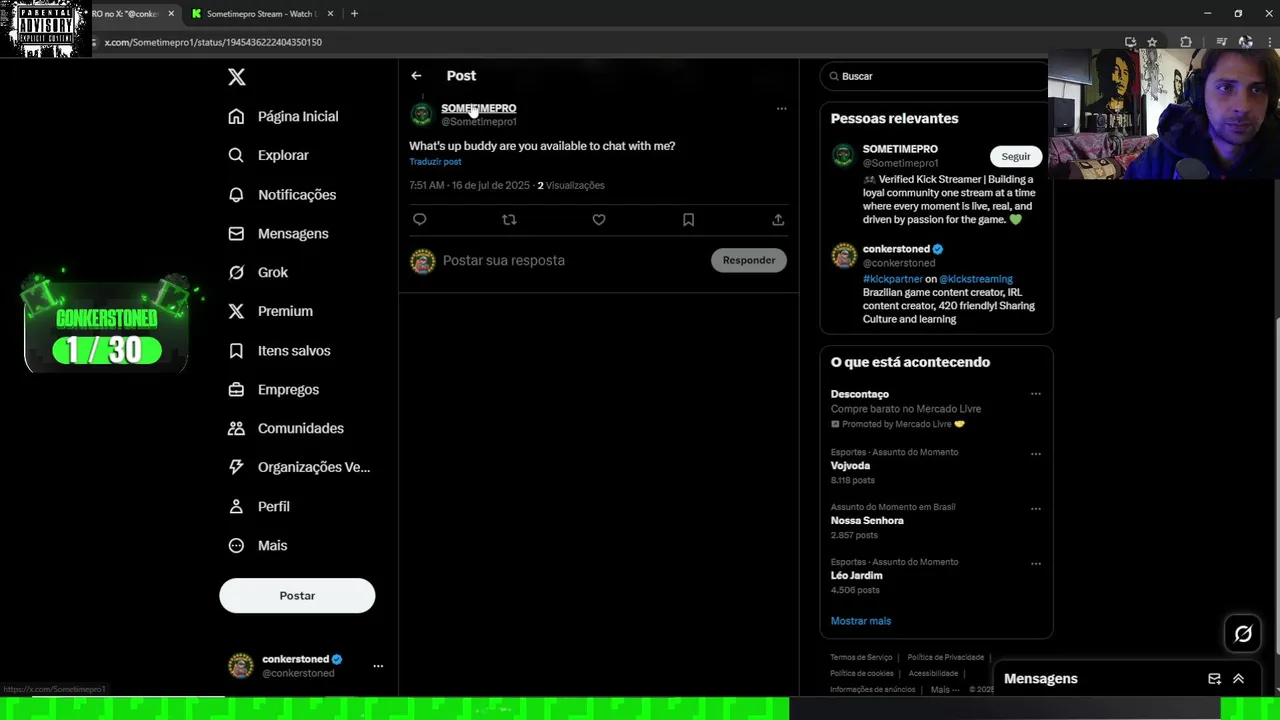Open a new browser tab with plus

coord(354,14)
